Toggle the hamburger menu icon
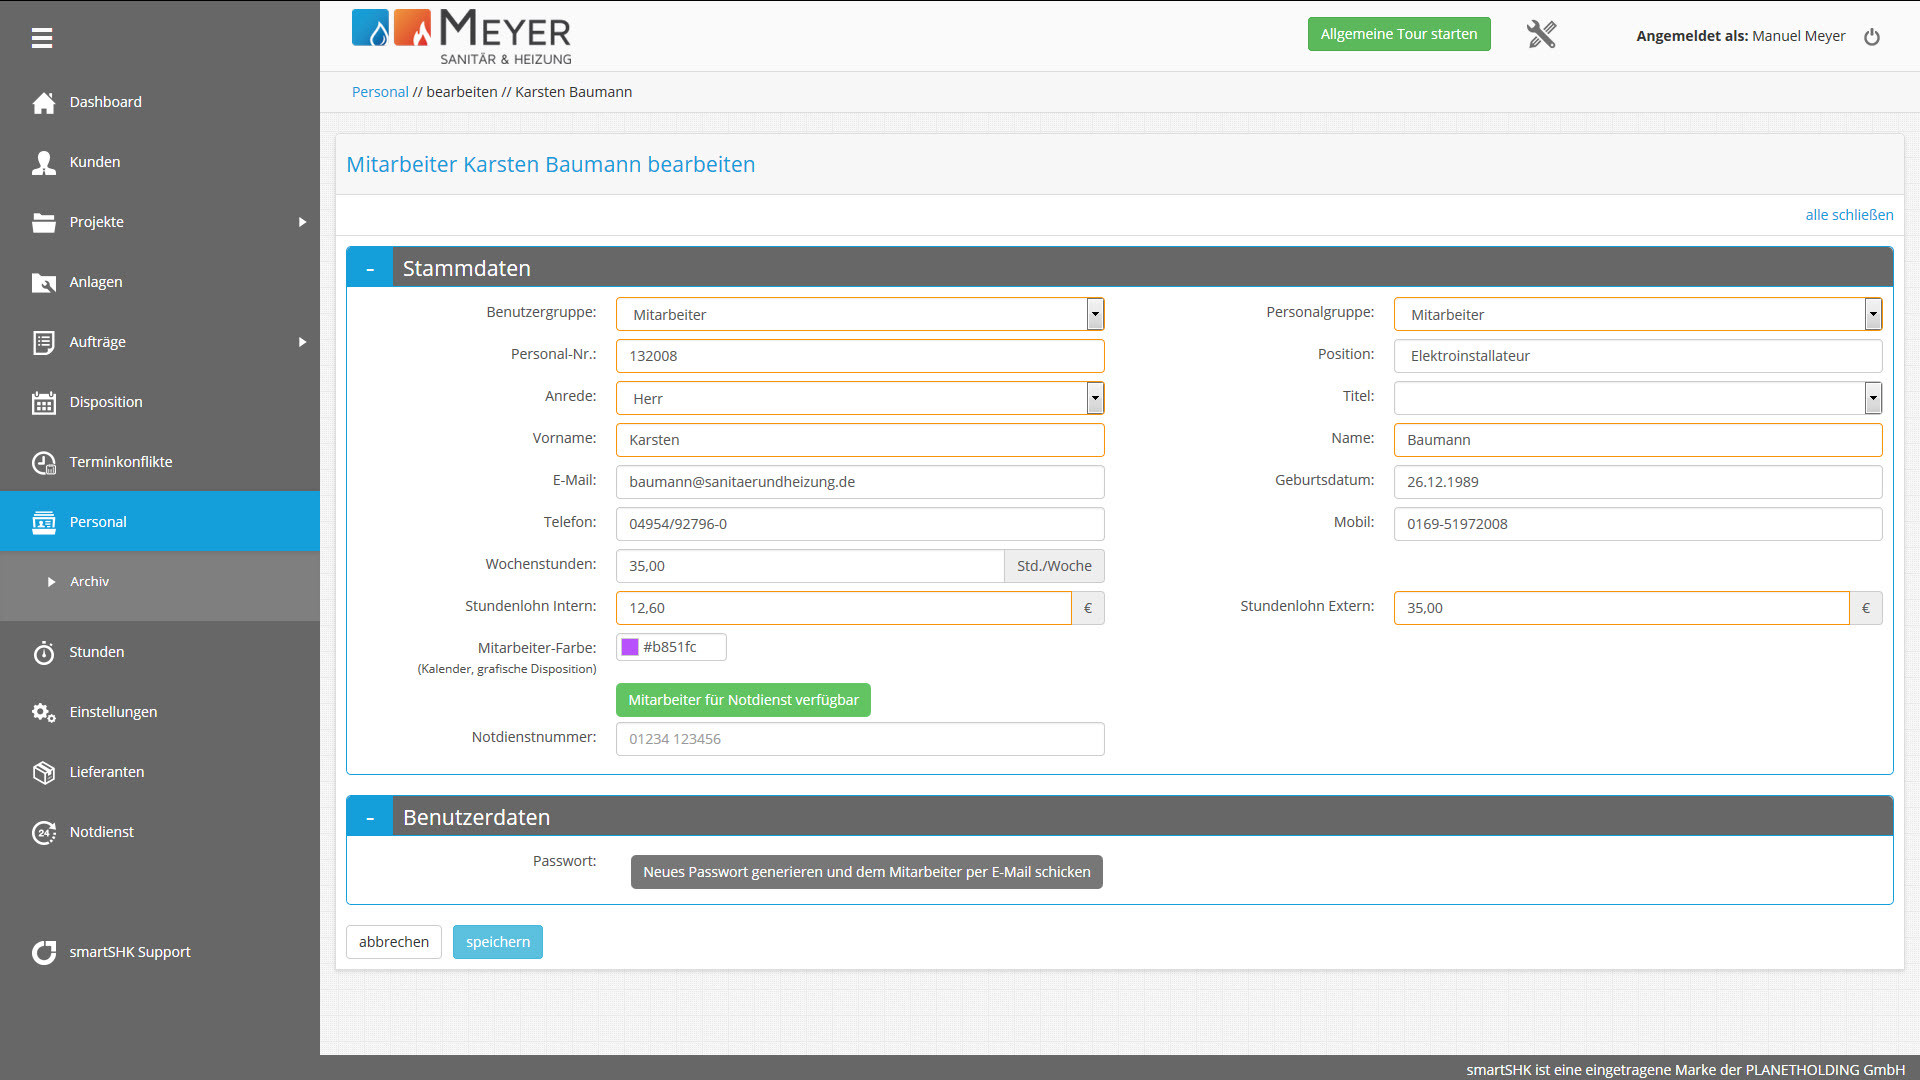Viewport: 1920px width, 1080px height. (42, 38)
